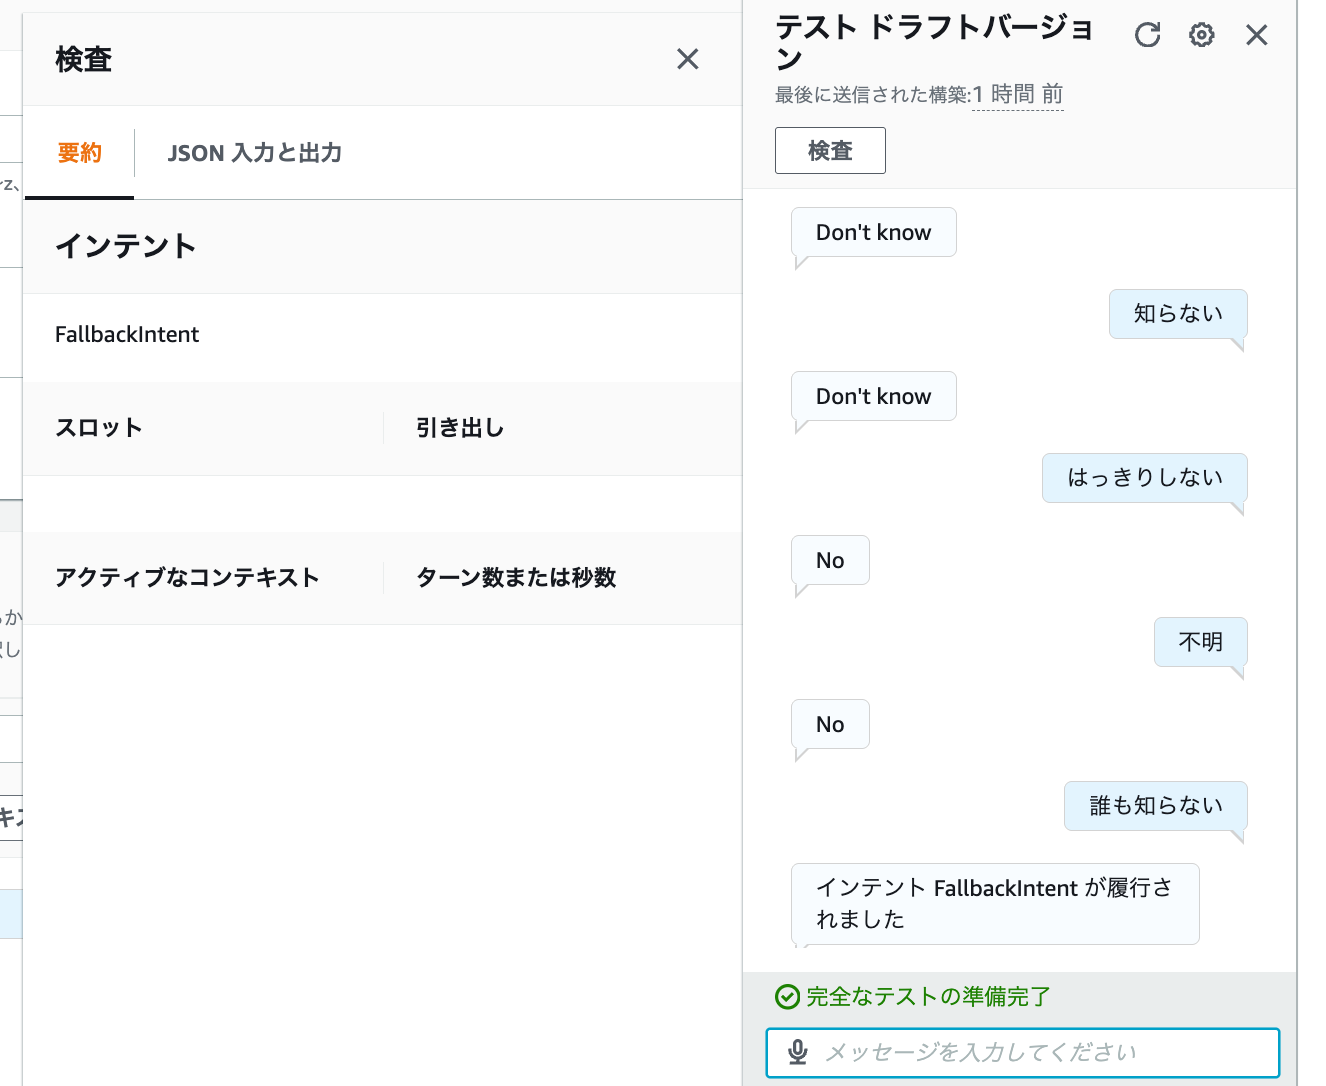This screenshot has width=1326, height=1086.
Task: Click the 完全なテストの準備完了 status text
Action: coord(928,997)
